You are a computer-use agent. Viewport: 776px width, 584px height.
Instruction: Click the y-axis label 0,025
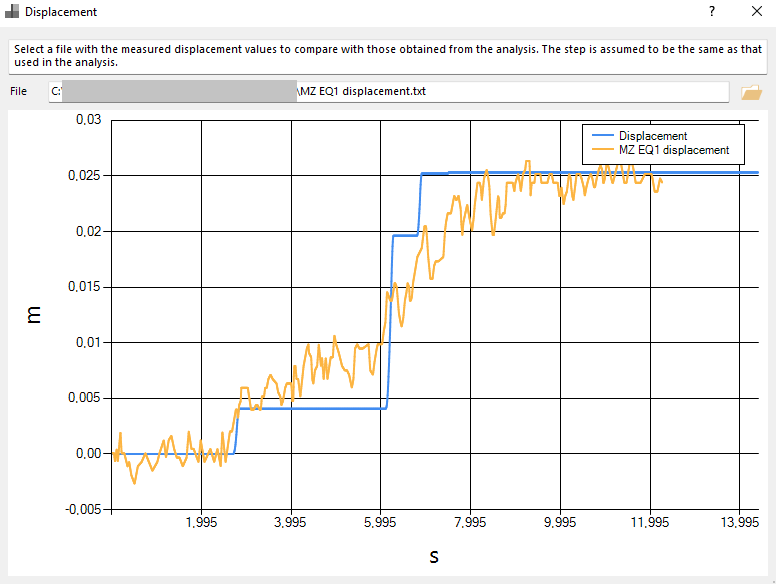84,176
